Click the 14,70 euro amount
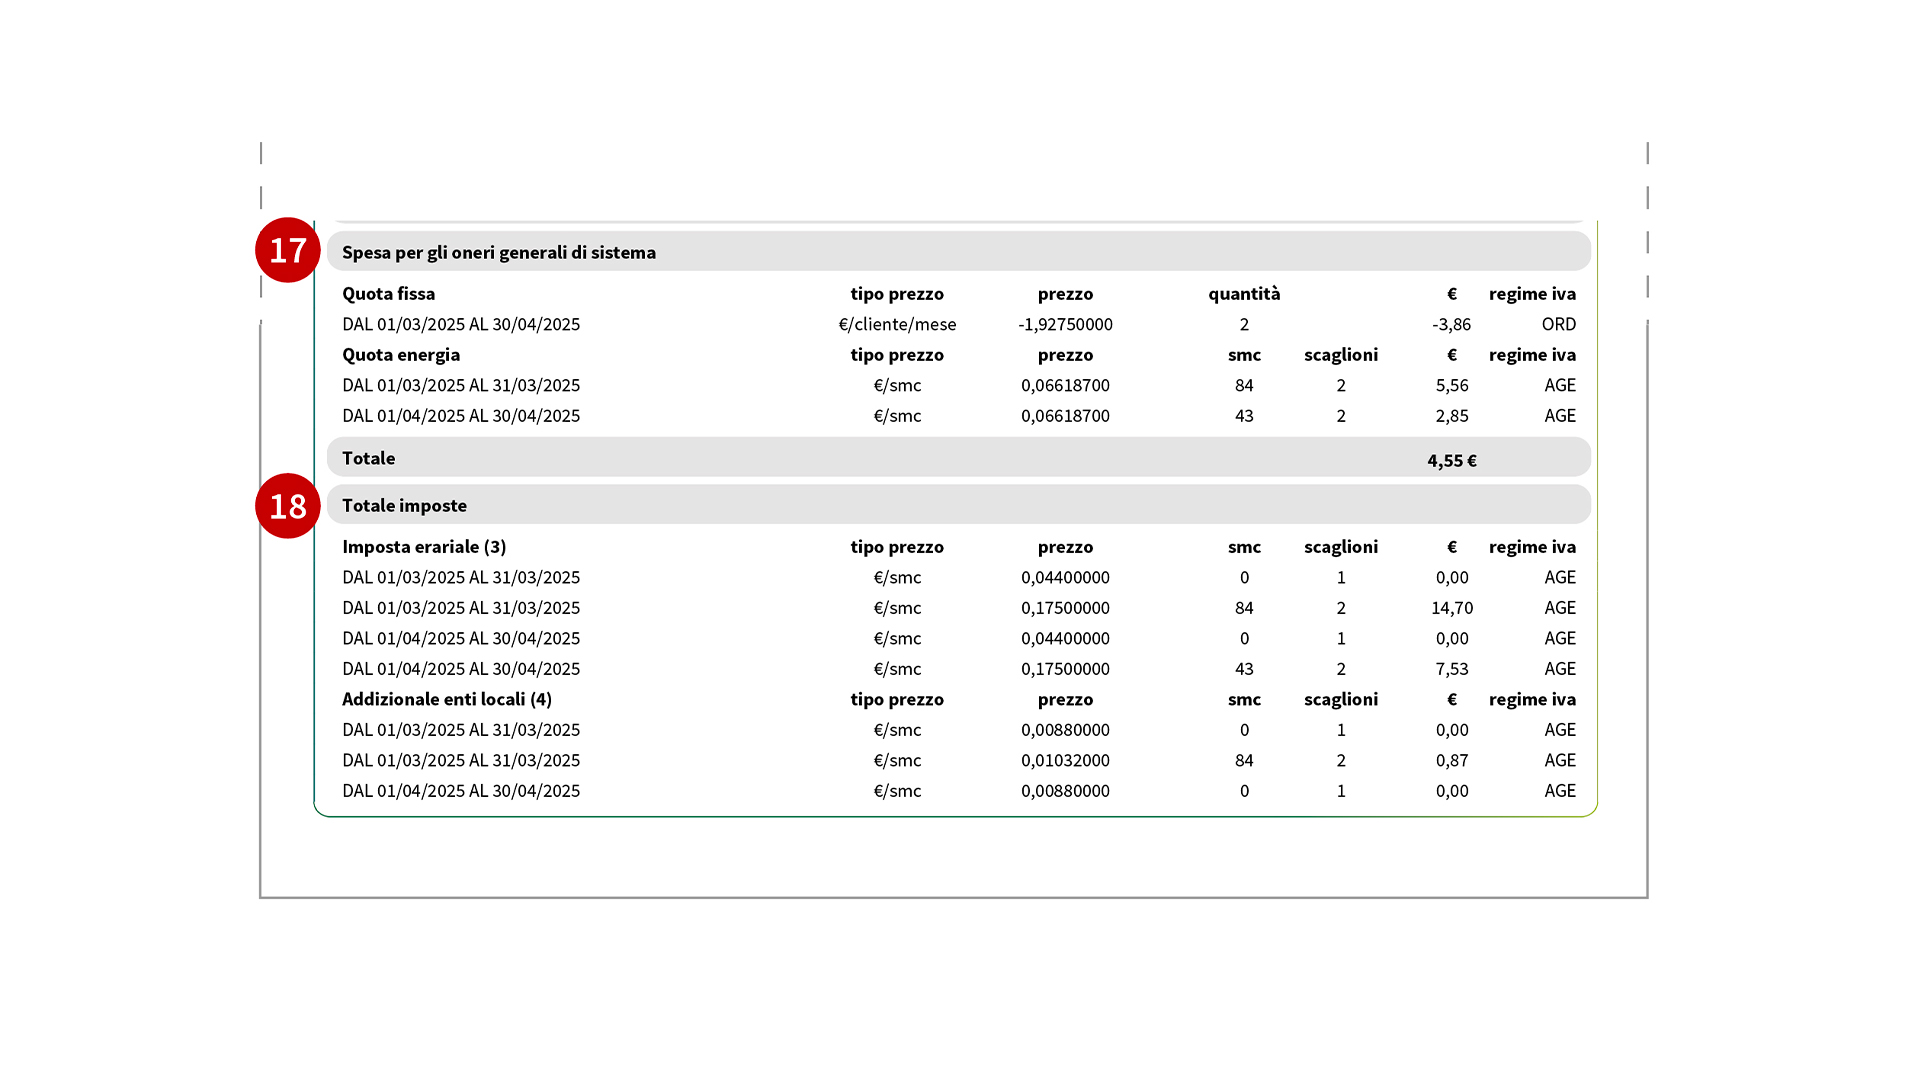This screenshot has height=1080, width=1920. (1451, 608)
